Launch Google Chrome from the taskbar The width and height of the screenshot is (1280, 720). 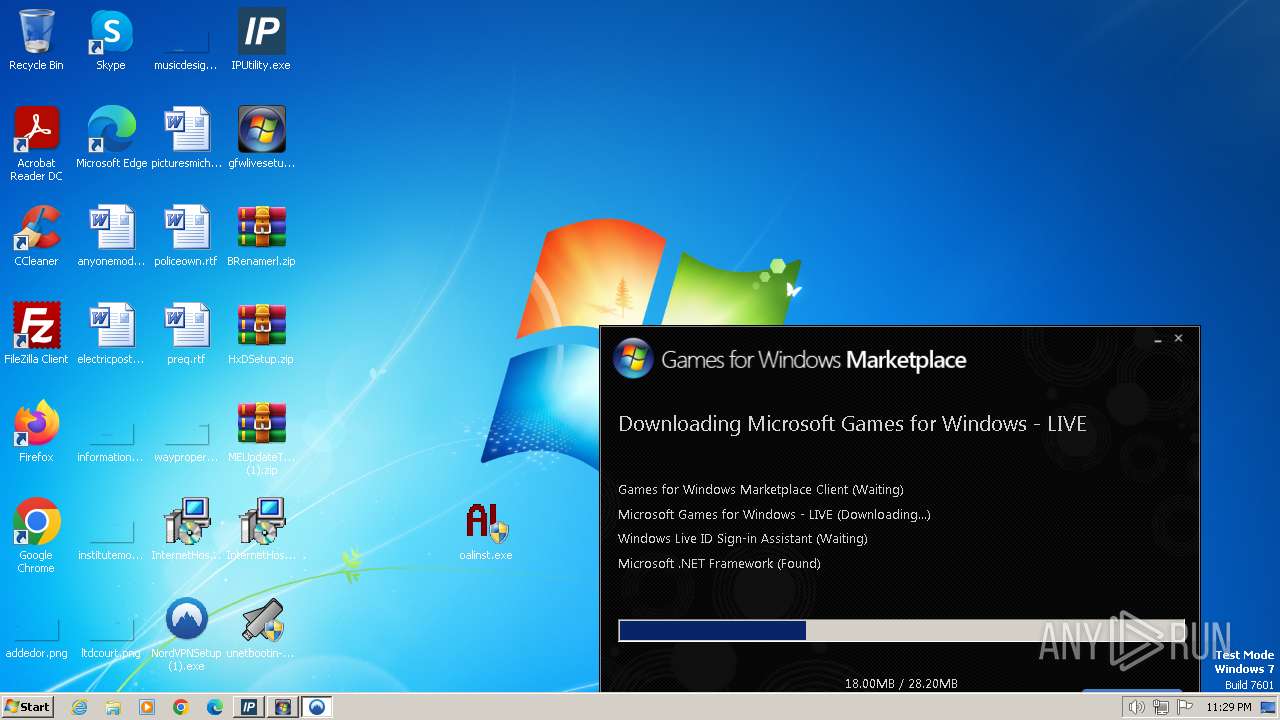click(181, 707)
